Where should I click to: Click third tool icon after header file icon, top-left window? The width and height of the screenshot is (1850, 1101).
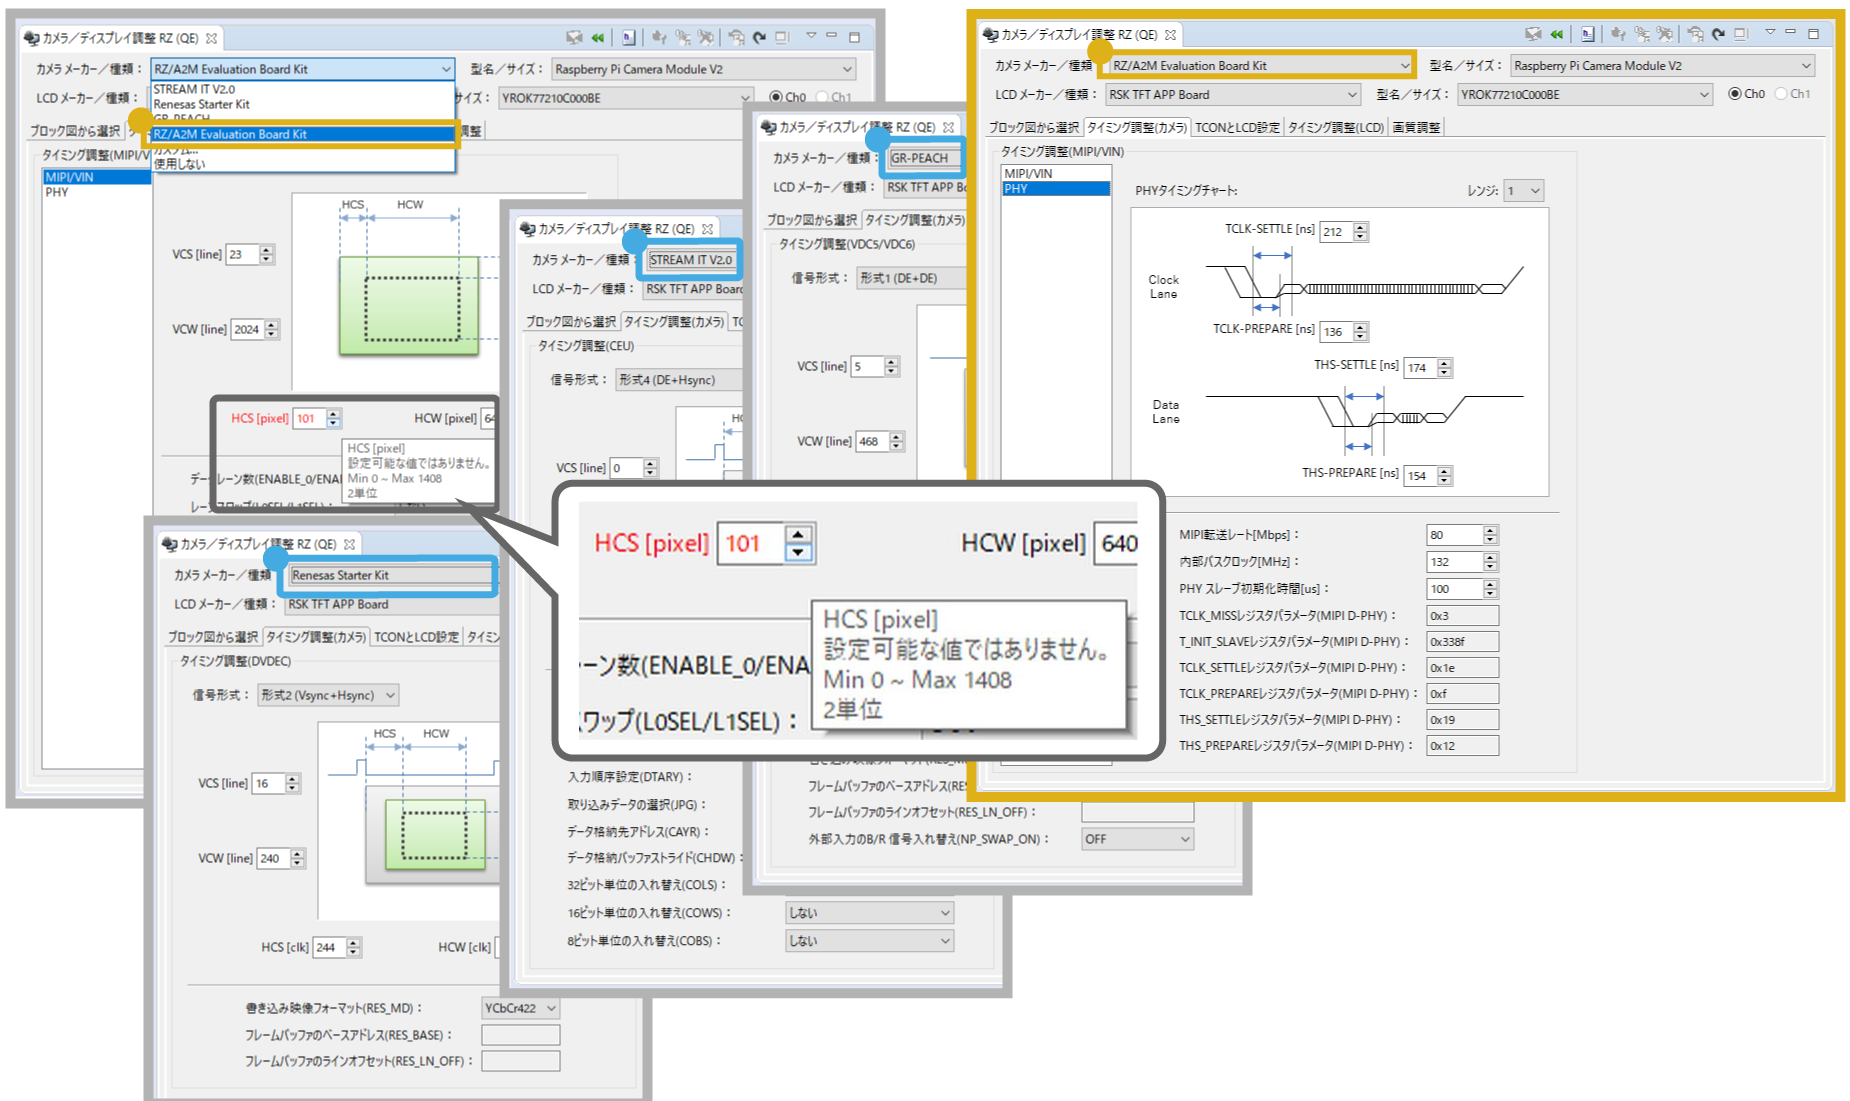click(706, 38)
